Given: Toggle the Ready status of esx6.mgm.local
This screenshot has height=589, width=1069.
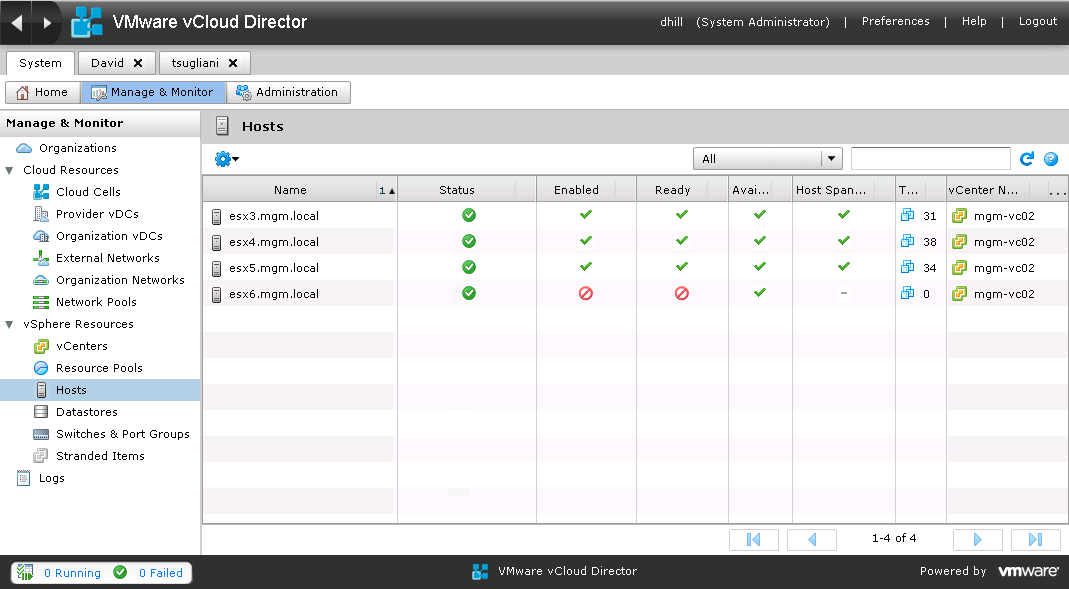Looking at the screenshot, I should [681, 294].
